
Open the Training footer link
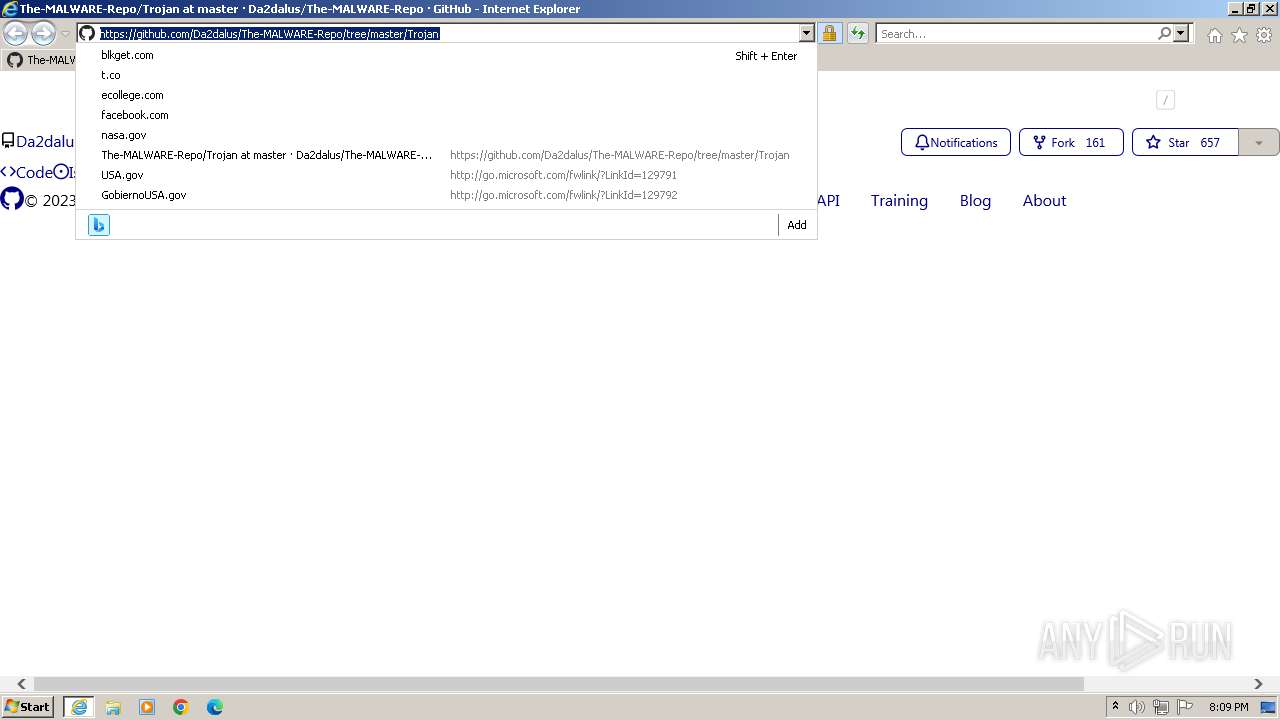tap(899, 200)
